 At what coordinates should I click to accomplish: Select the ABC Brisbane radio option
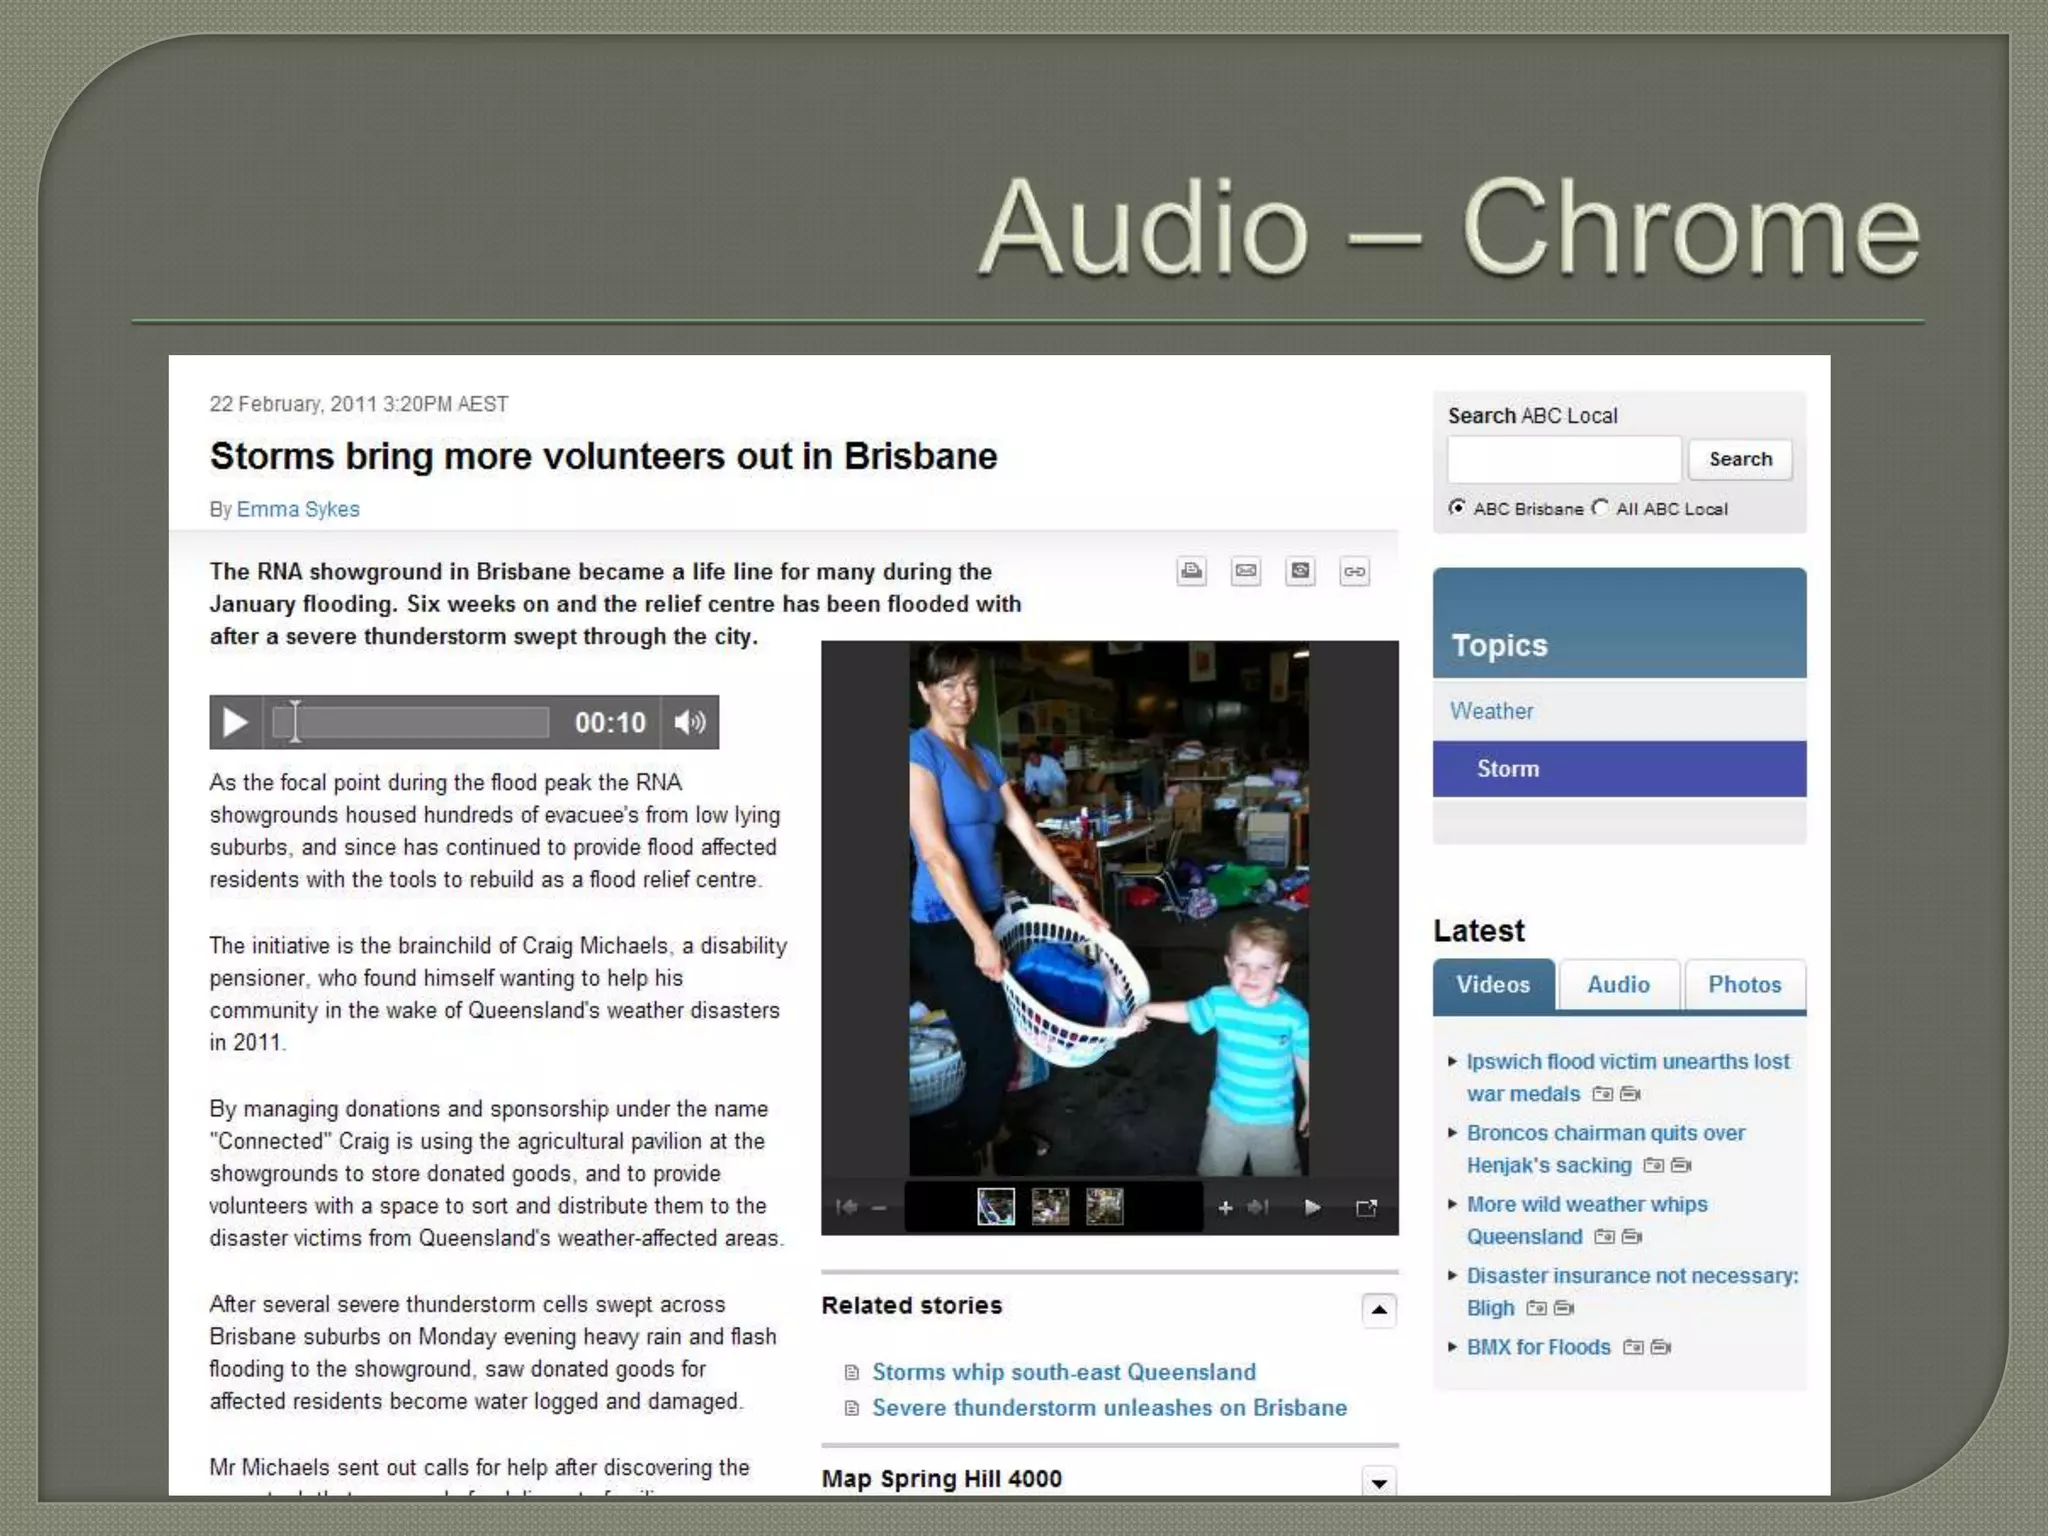(x=1458, y=508)
